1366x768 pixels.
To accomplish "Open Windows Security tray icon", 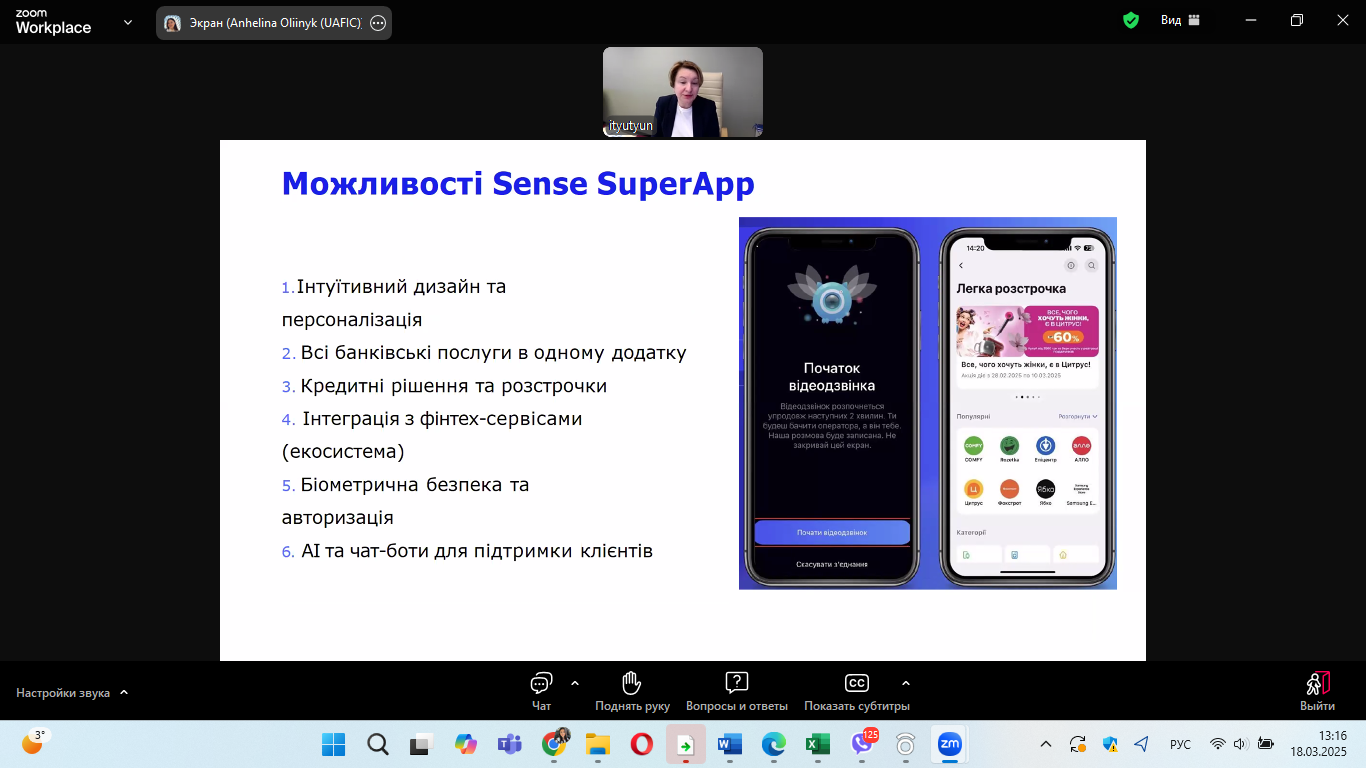I will tap(1110, 744).
